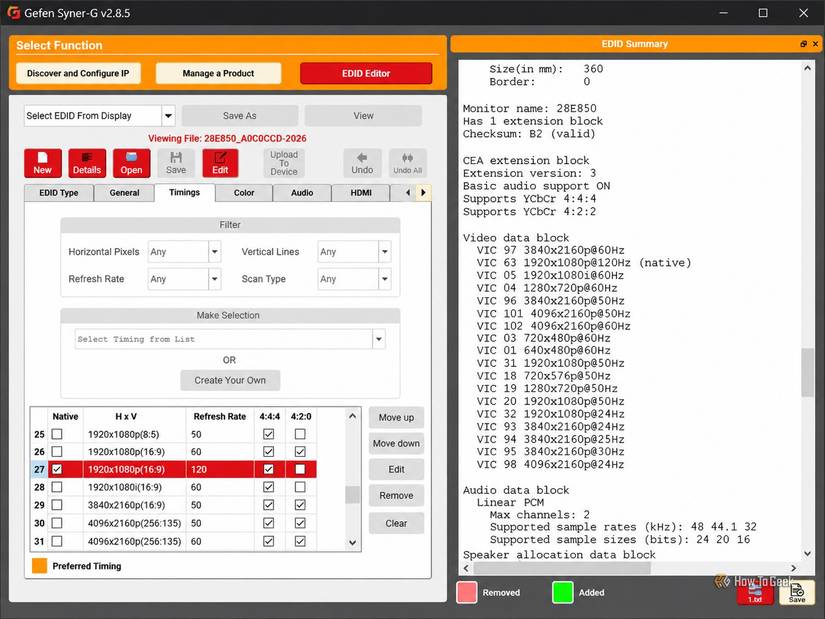Toggle 4:4:4 checkbox in row 28
The width and height of the screenshot is (825, 619).
coord(268,487)
